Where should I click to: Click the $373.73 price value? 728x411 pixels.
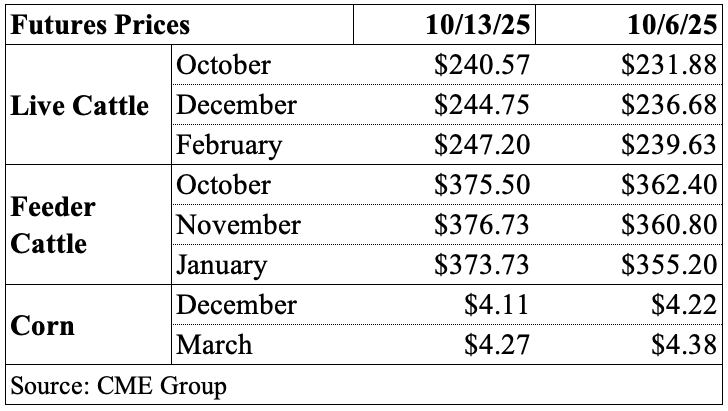pos(482,265)
